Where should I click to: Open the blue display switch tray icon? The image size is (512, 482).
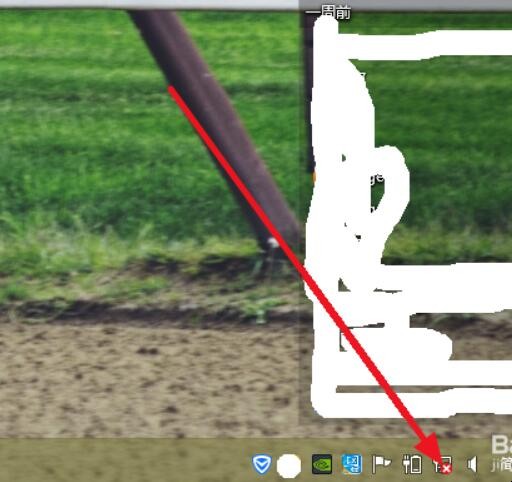352,464
